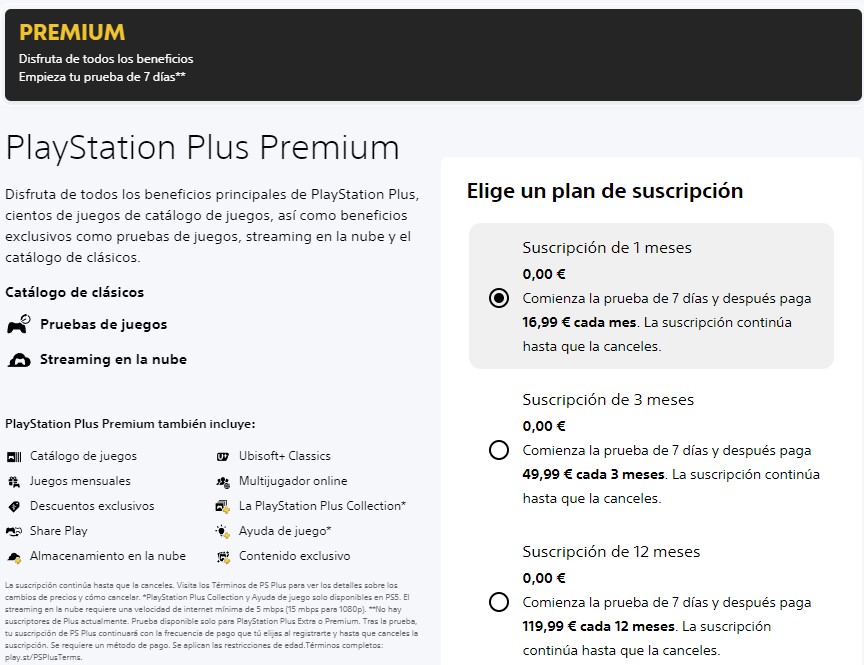Select the 12-month subscription radio button
864x665 pixels.
499,602
